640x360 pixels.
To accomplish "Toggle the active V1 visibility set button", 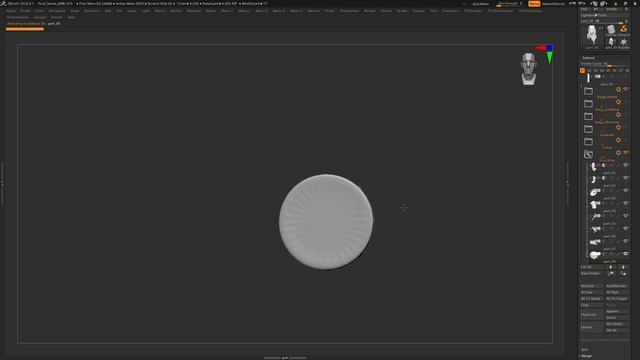I will pyautogui.click(x=582, y=71).
